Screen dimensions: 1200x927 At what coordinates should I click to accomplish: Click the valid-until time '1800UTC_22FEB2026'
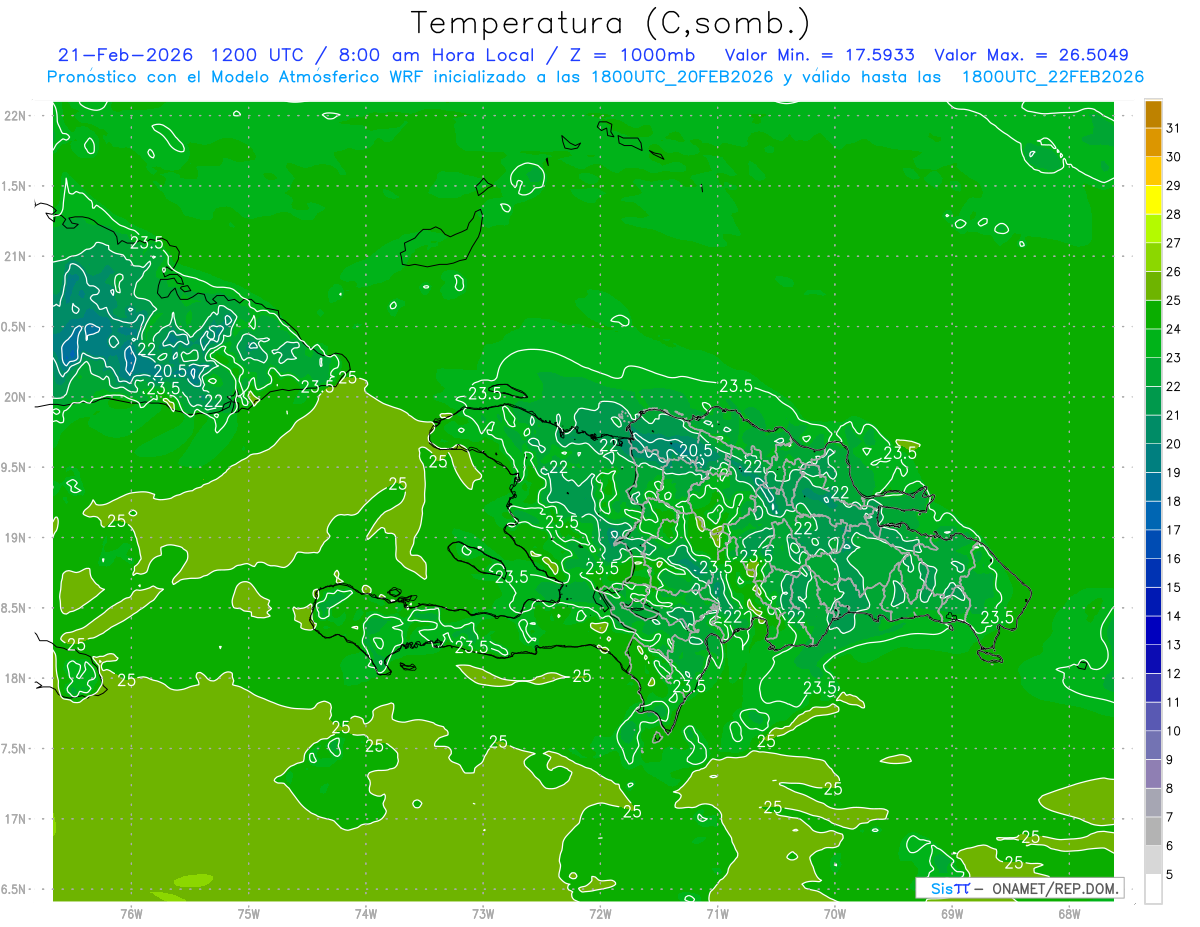click(x=1053, y=77)
